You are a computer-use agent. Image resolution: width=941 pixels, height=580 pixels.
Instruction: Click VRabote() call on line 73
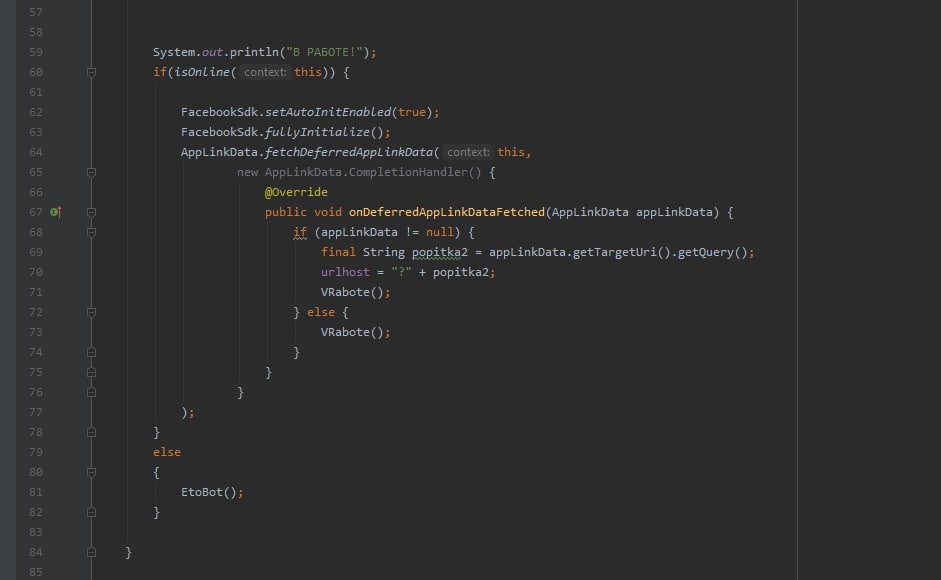click(352, 332)
